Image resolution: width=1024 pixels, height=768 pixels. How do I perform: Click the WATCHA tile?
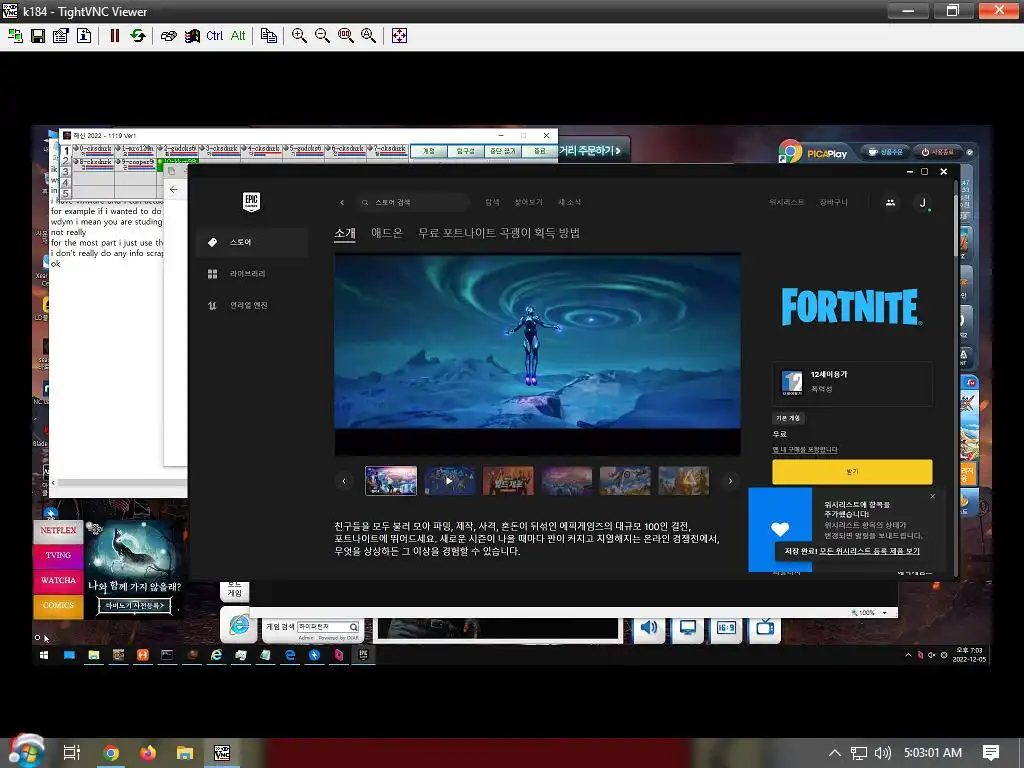point(58,581)
